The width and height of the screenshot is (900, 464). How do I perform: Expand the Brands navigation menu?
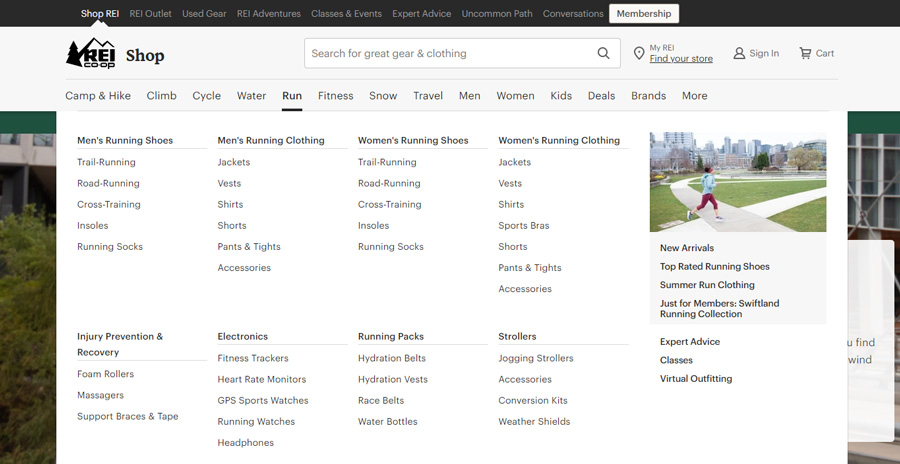pos(649,96)
